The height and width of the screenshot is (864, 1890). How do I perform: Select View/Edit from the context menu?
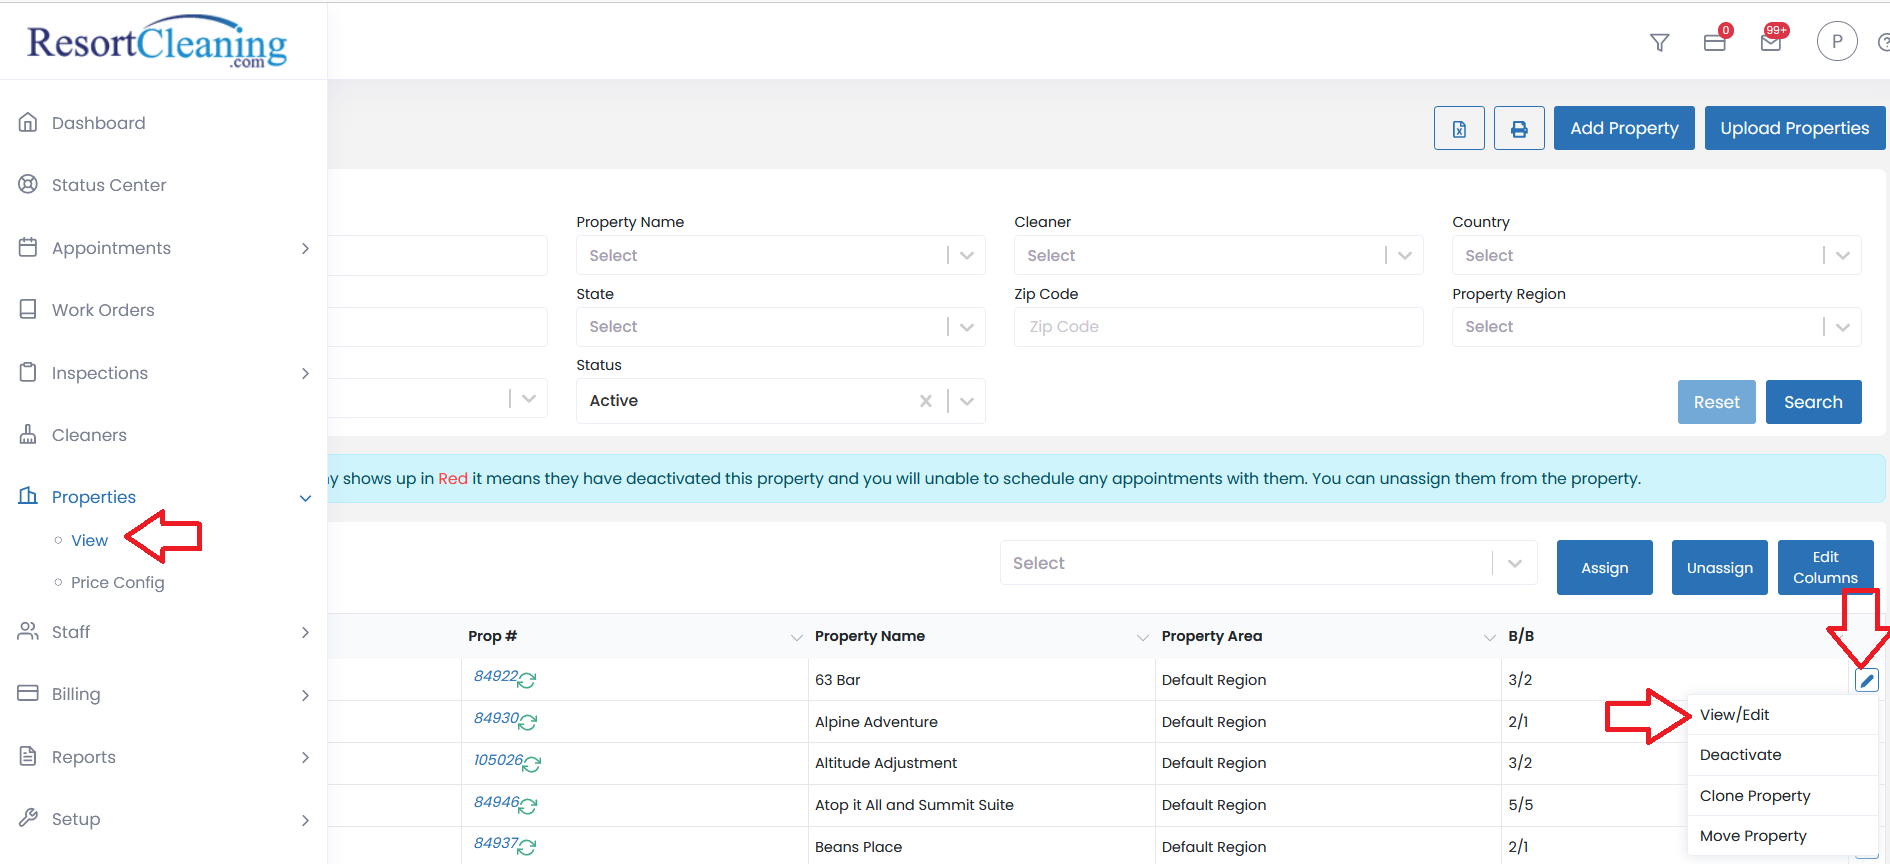click(x=1734, y=715)
